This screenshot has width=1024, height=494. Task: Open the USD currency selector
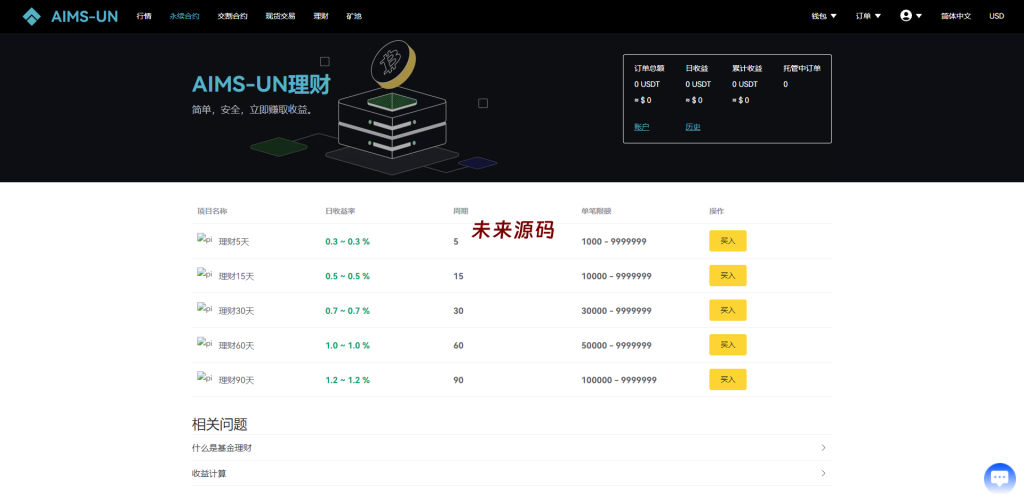[x=997, y=16]
